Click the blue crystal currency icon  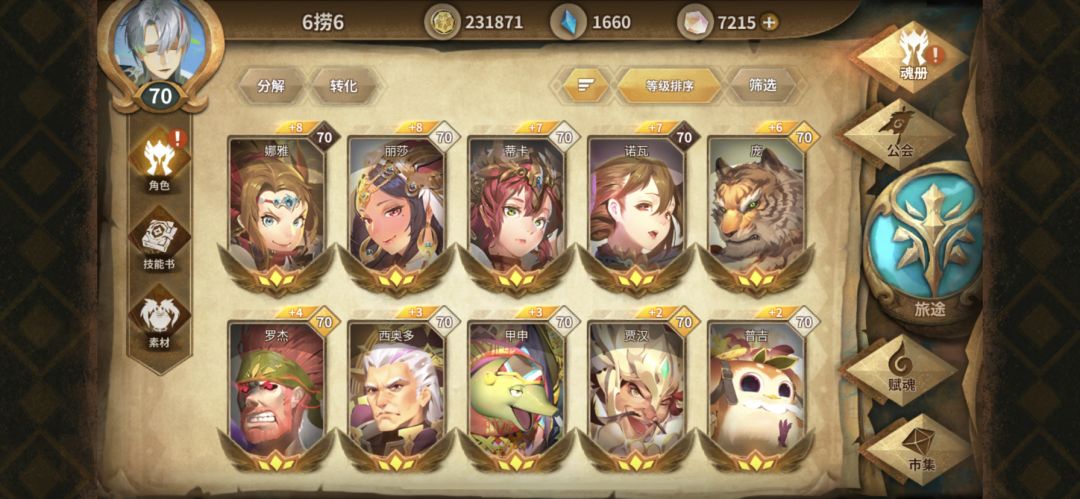pyautogui.click(x=569, y=22)
